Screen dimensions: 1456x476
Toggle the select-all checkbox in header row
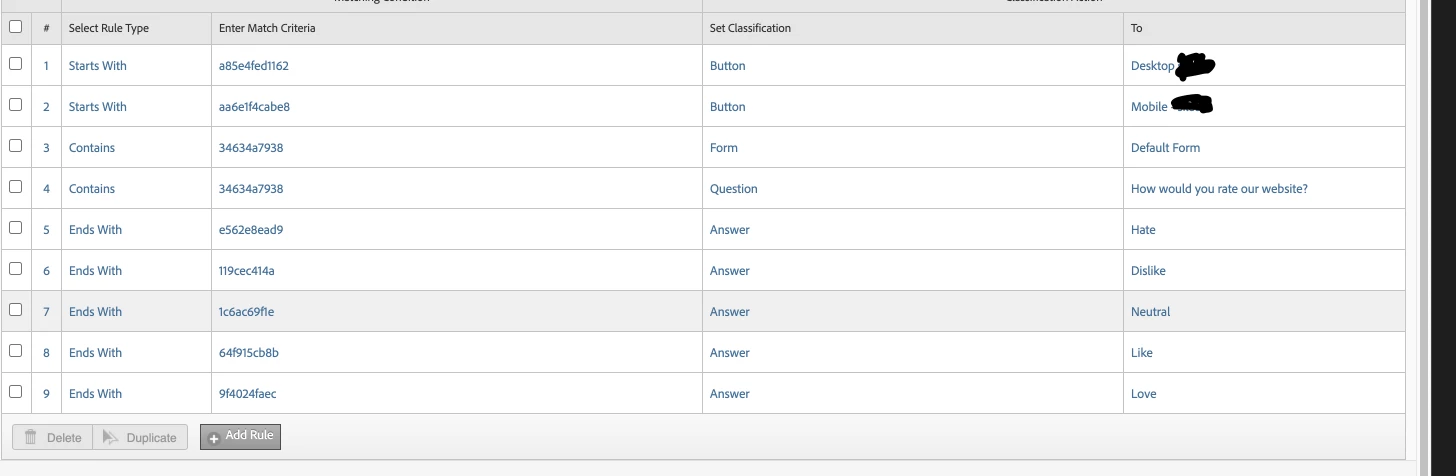point(15,27)
